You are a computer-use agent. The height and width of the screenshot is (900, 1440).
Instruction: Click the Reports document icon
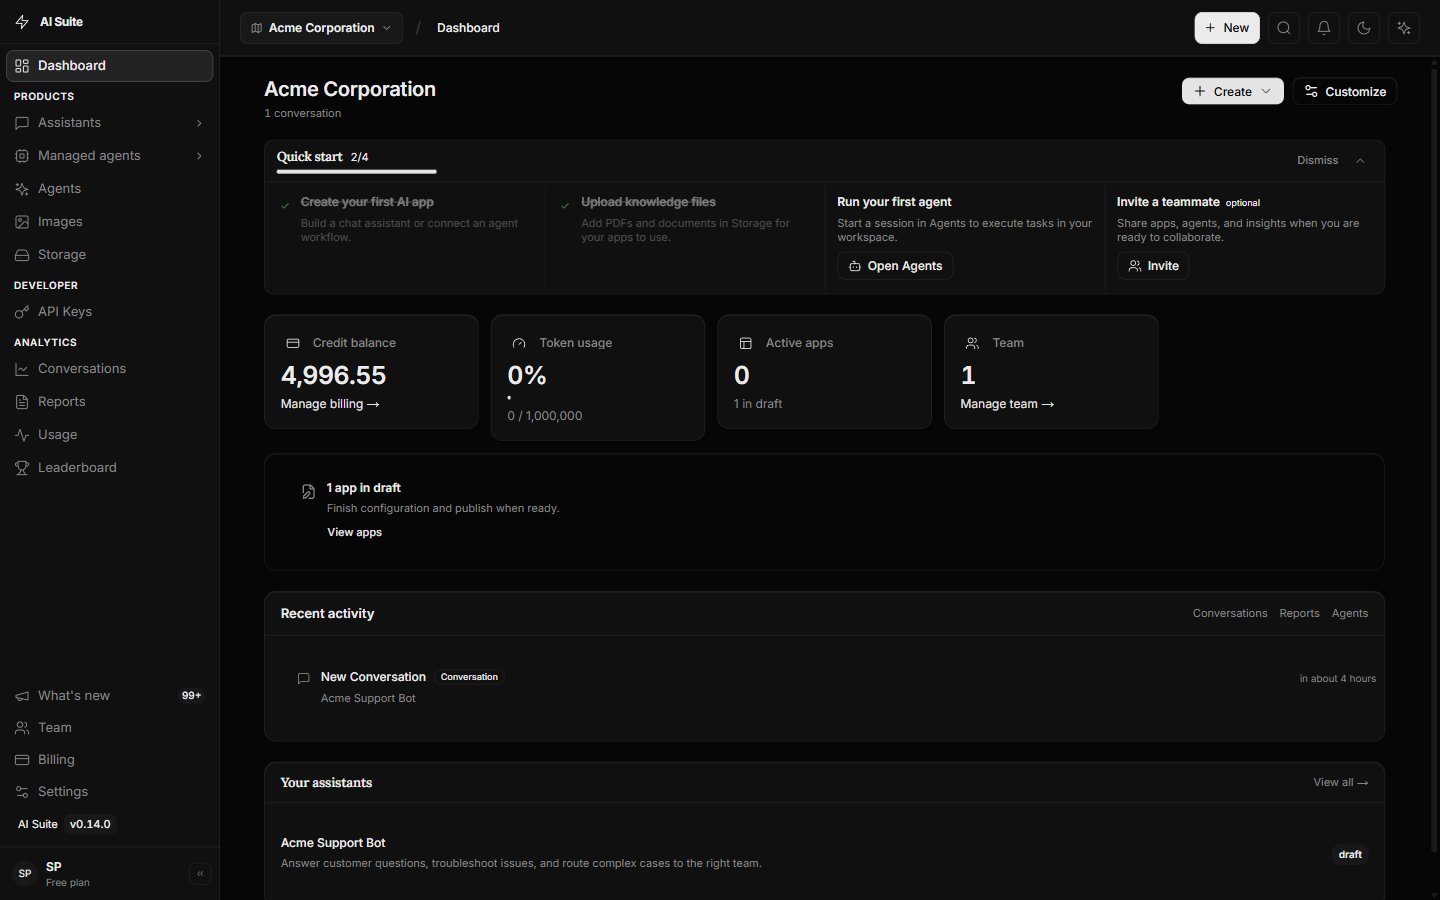coord(22,402)
